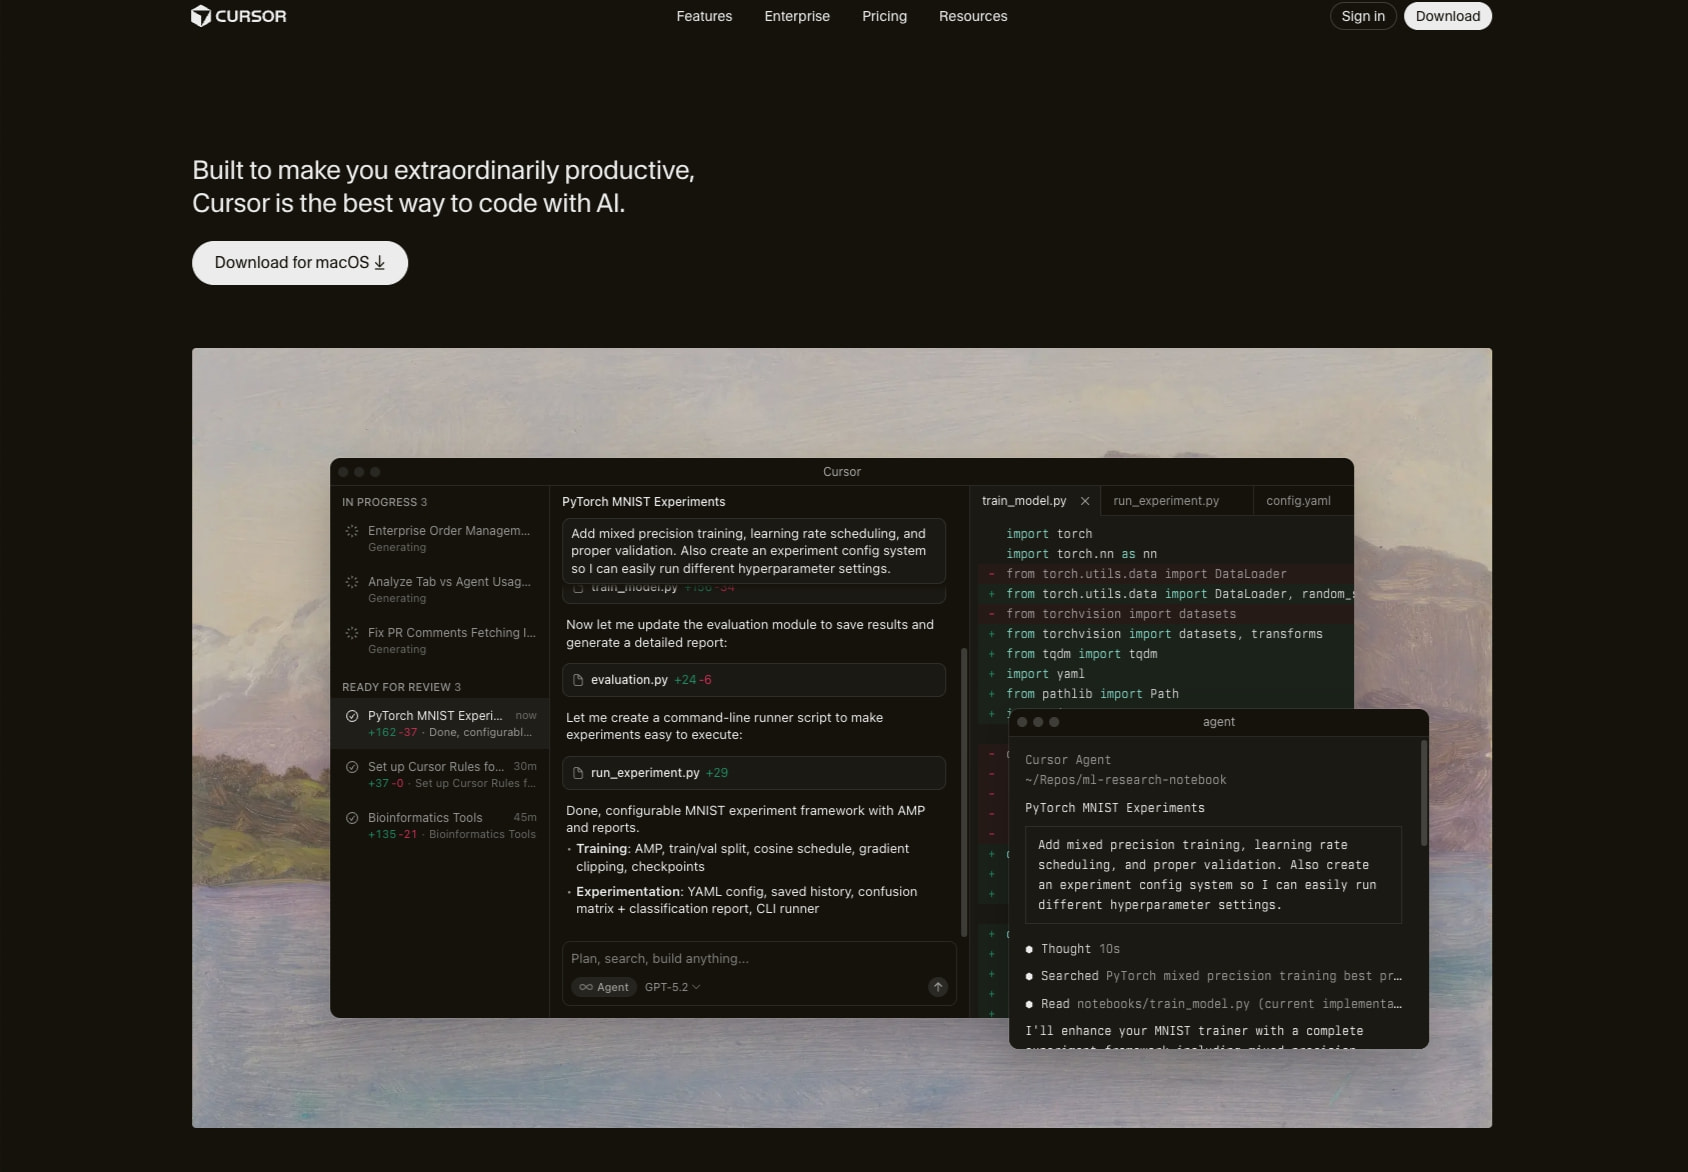The image size is (1688, 1172).
Task: Click check icon of Bioinformatics Tools task
Action: click(x=352, y=818)
